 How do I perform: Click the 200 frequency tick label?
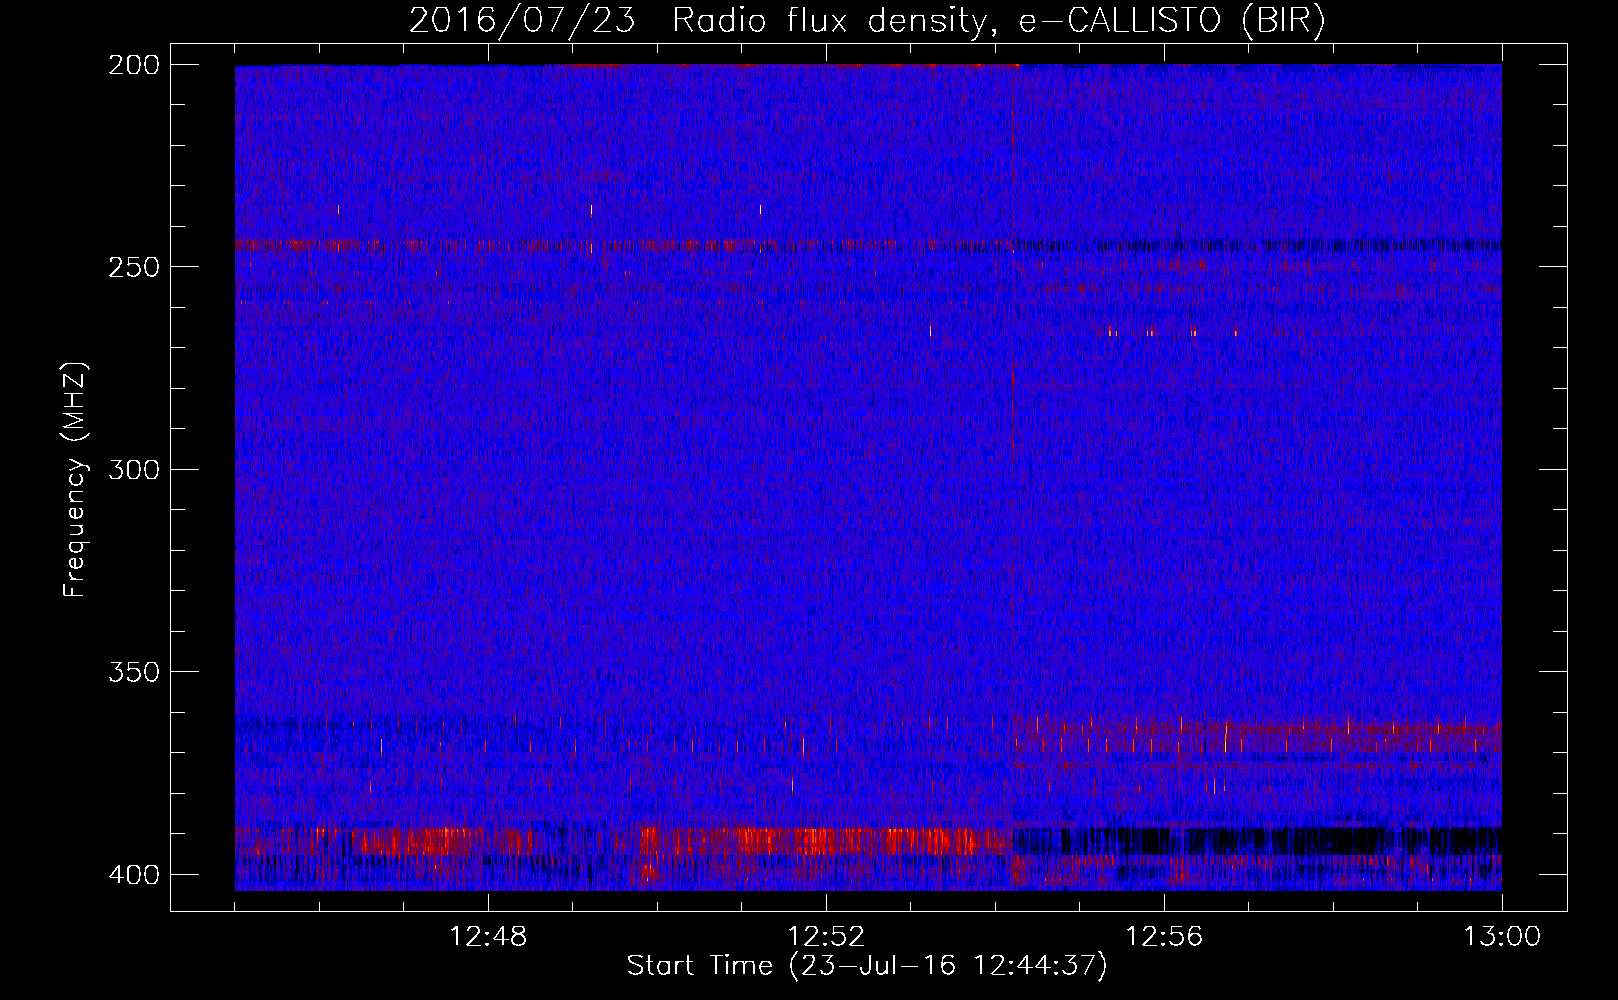tap(133, 65)
